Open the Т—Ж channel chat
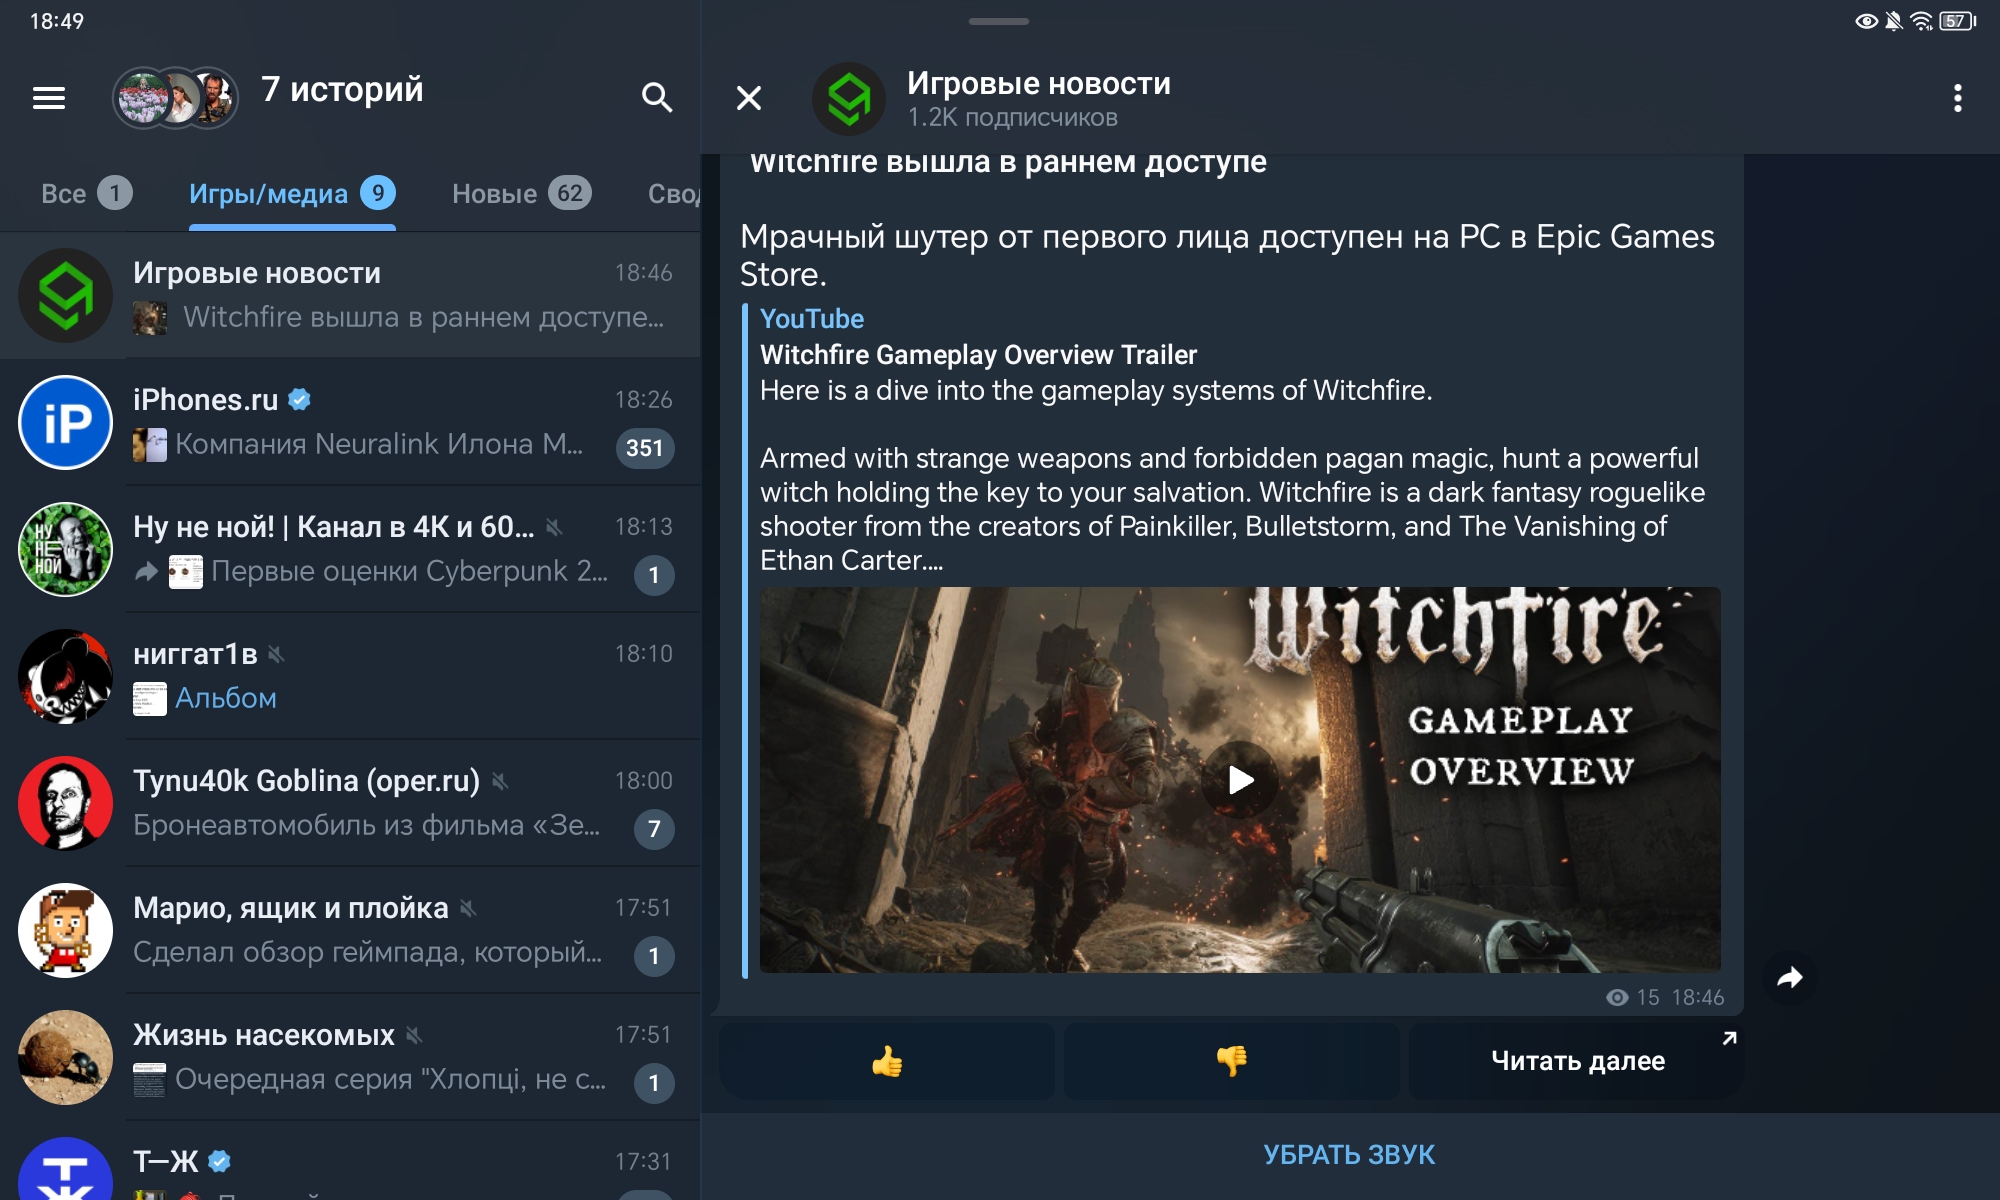This screenshot has height=1200, width=2000. pyautogui.click(x=350, y=1161)
